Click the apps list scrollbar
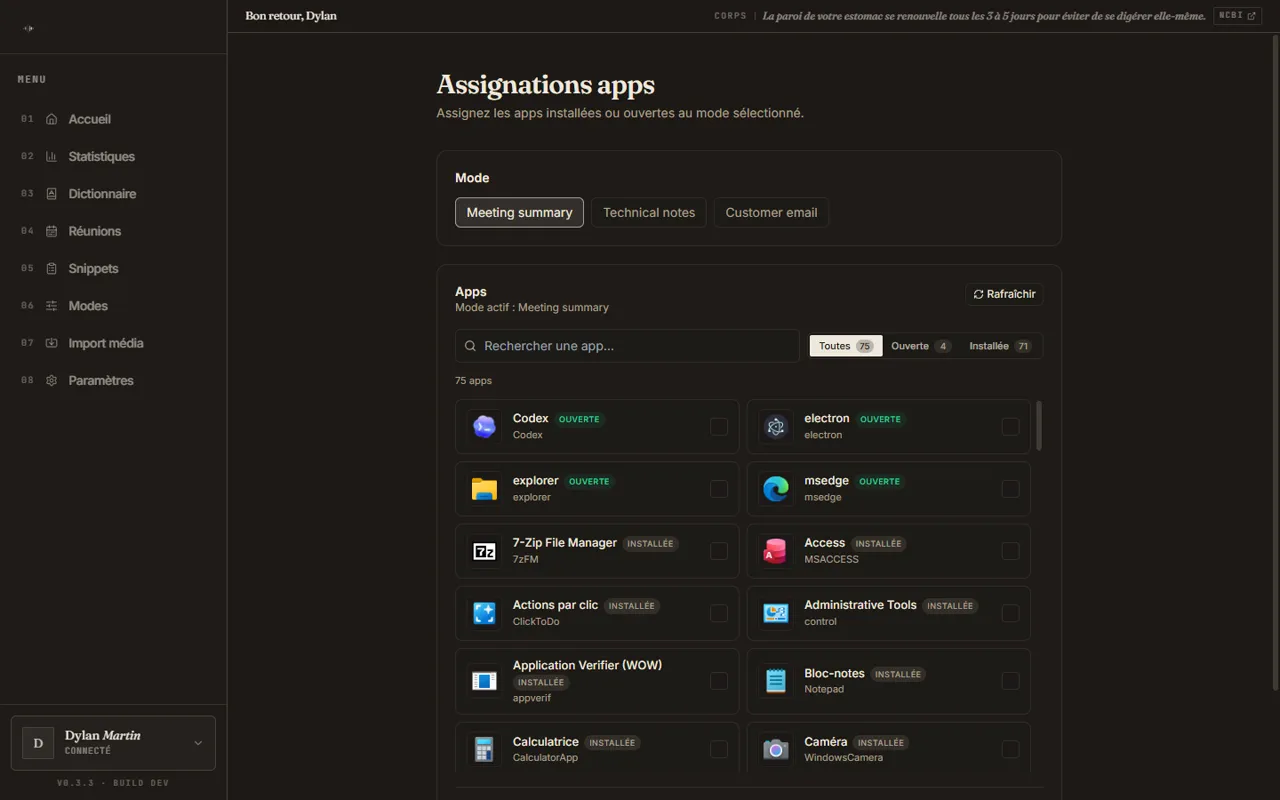The image size is (1280, 800). tap(1039, 426)
